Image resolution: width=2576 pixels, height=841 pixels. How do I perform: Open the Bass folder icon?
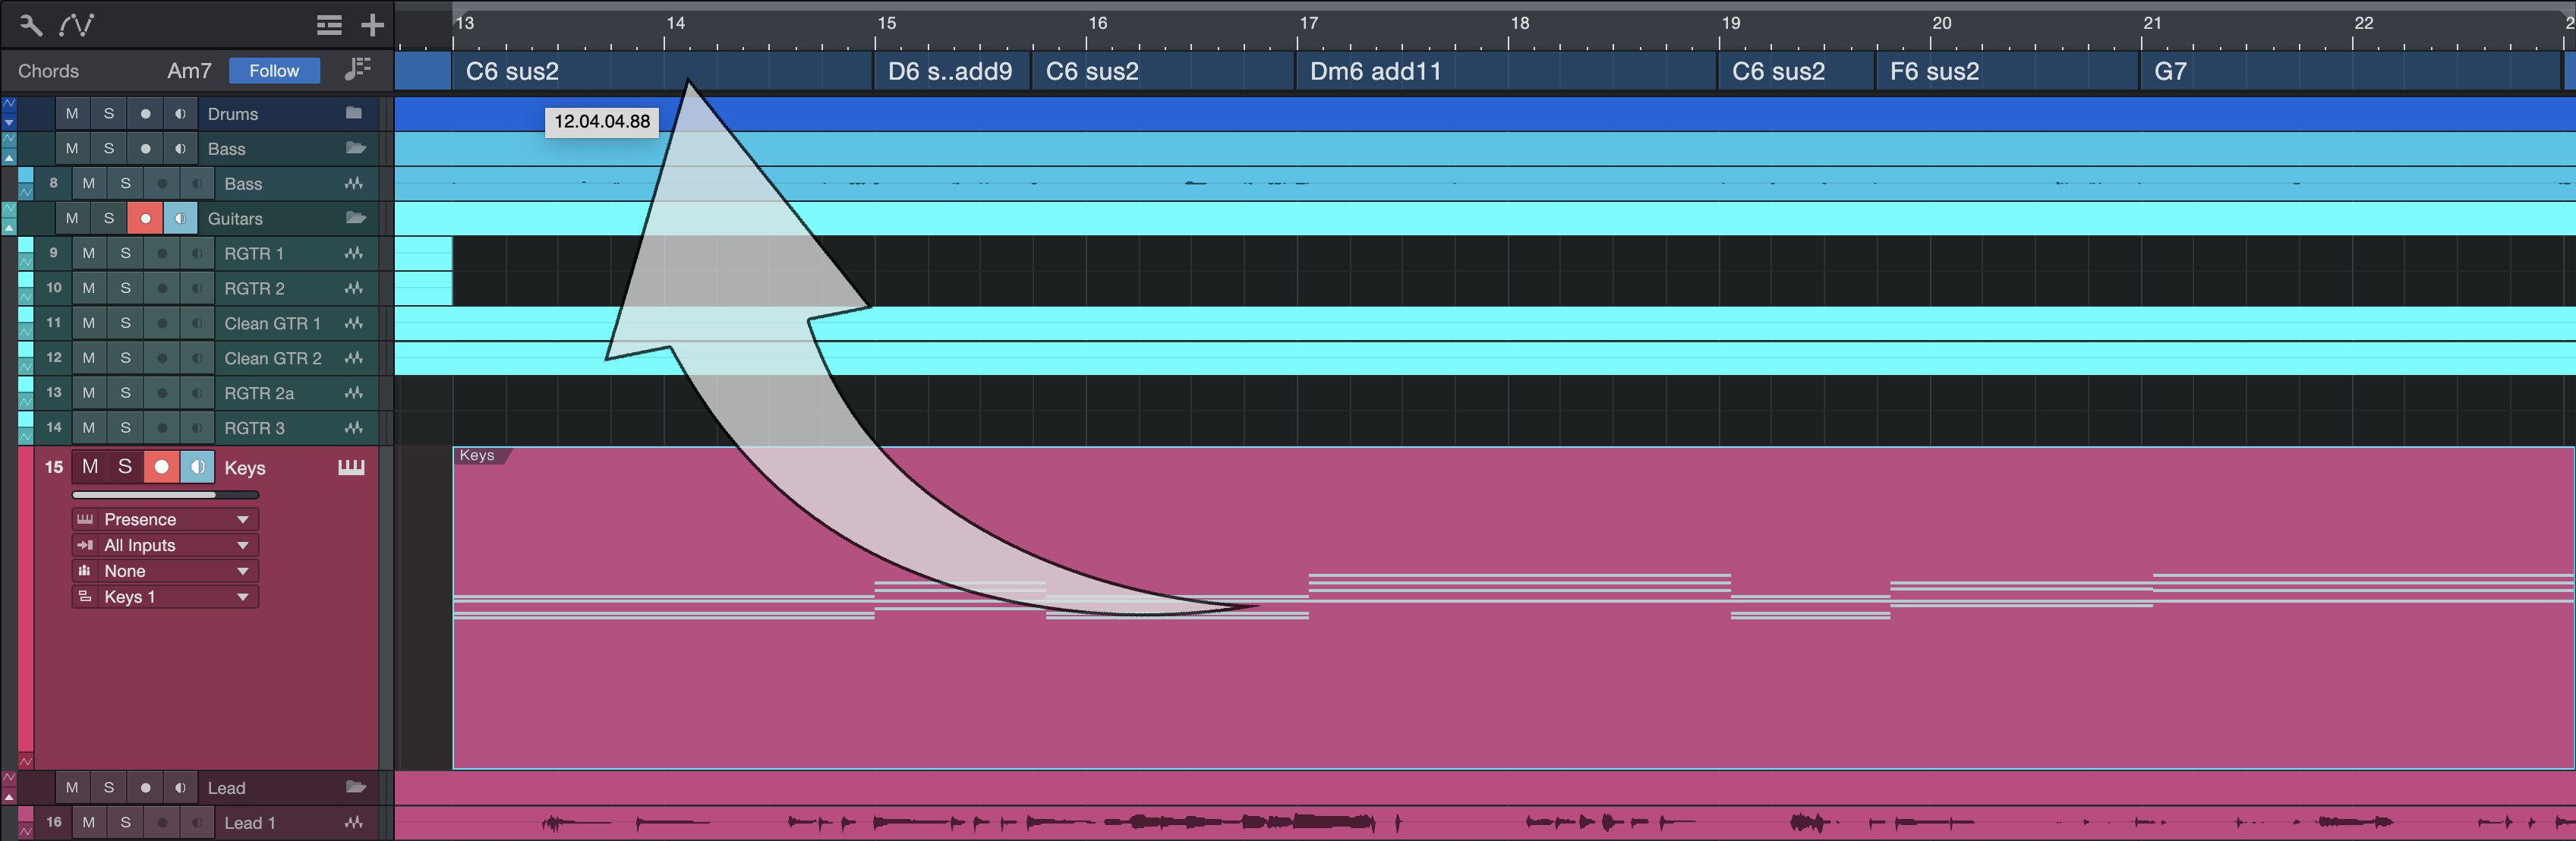tap(355, 148)
